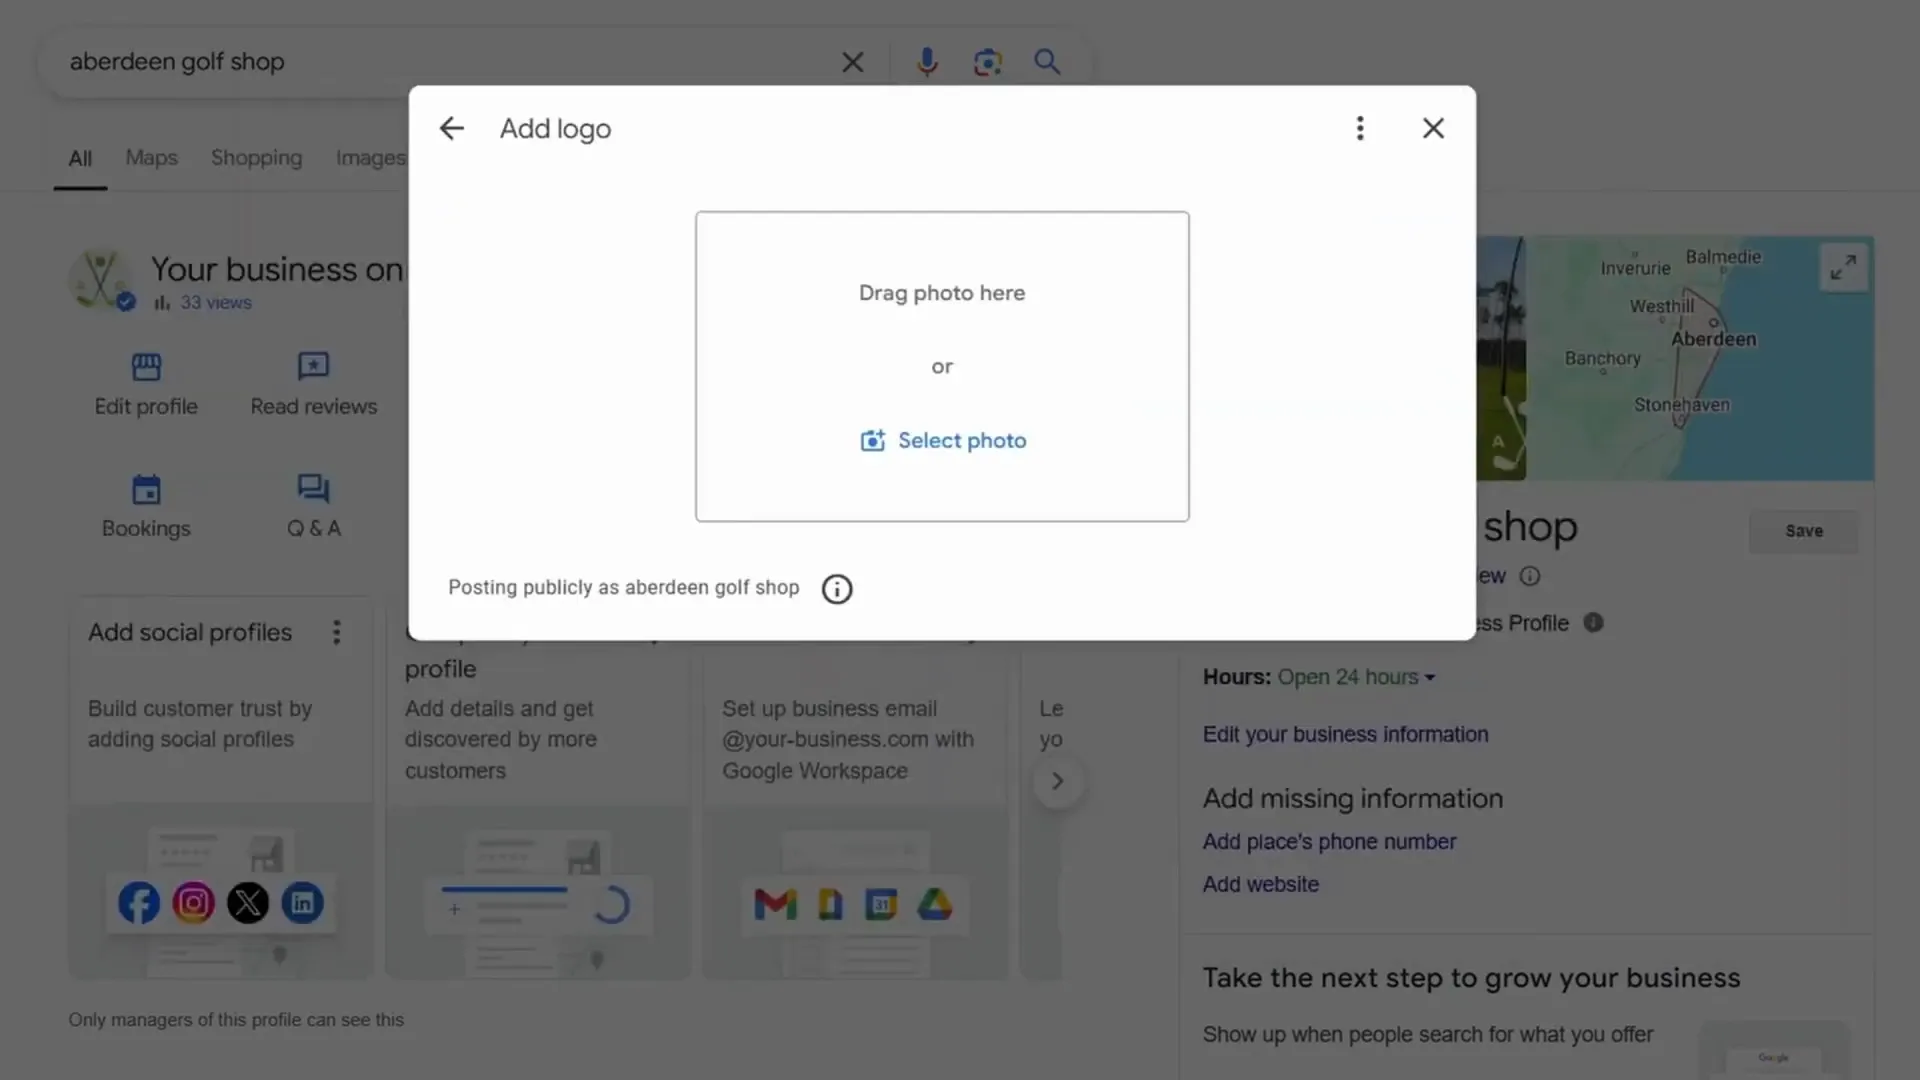
Task: Click the Facebook icon on social card
Action: click(139, 903)
